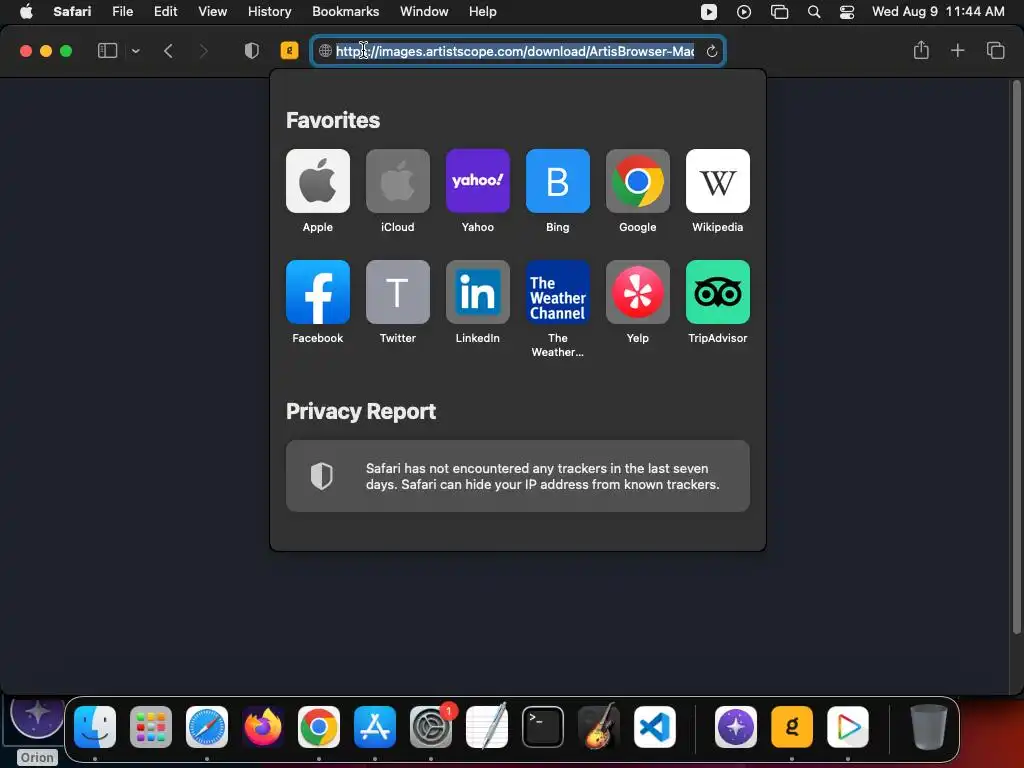This screenshot has width=1024, height=768.
Task: Open Launchpad from the Dock
Action: (151, 726)
